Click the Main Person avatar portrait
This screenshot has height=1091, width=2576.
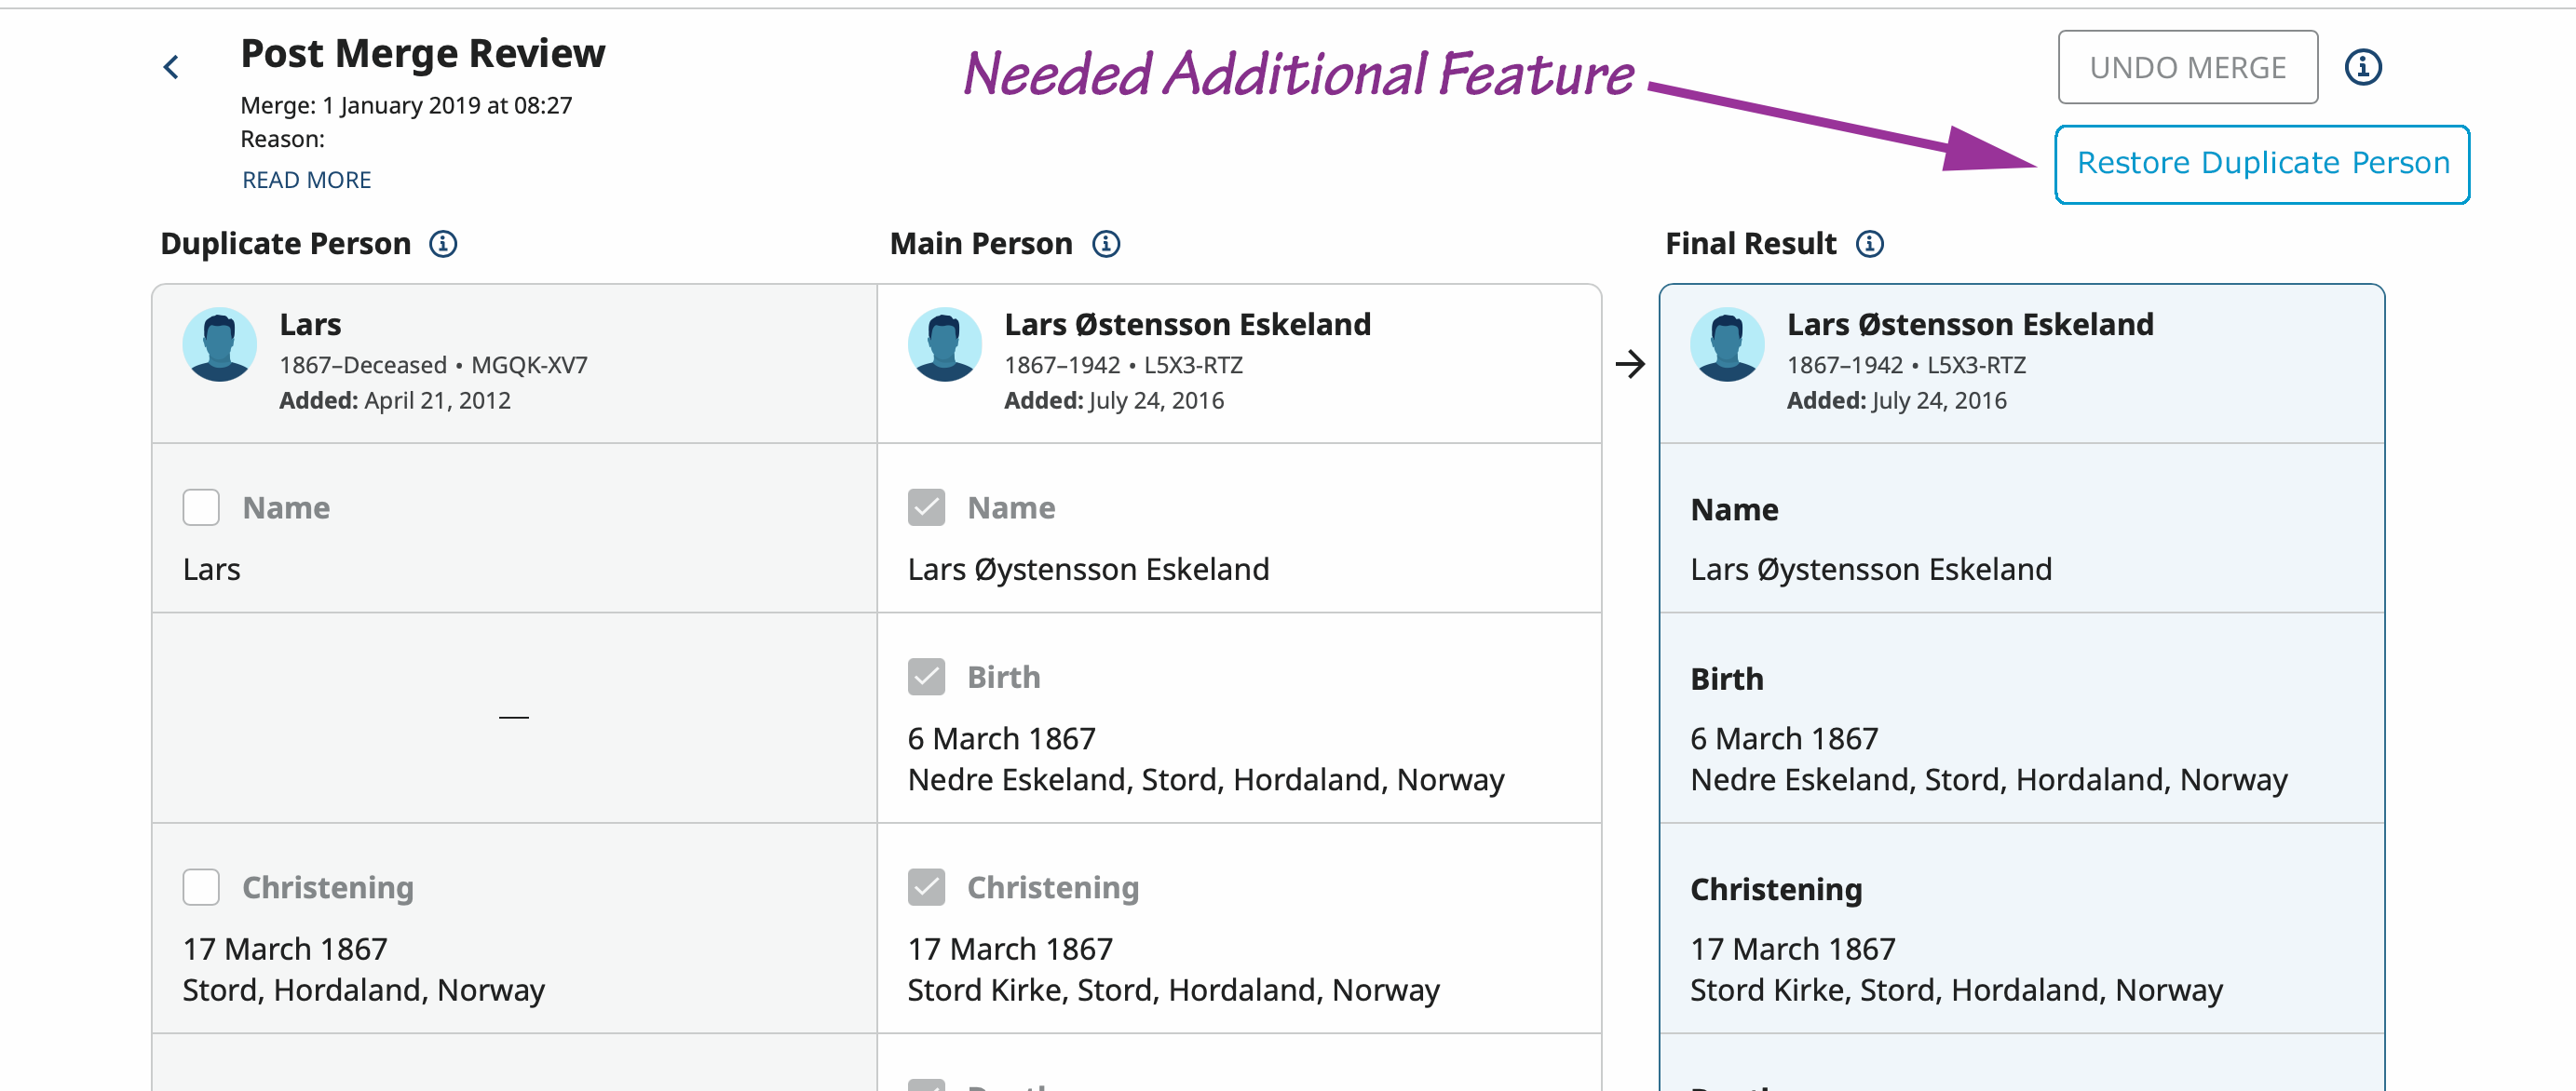tap(945, 344)
